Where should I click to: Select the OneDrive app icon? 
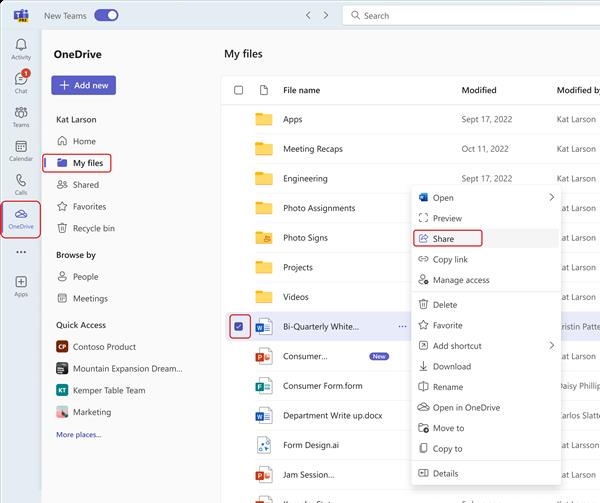click(x=21, y=219)
